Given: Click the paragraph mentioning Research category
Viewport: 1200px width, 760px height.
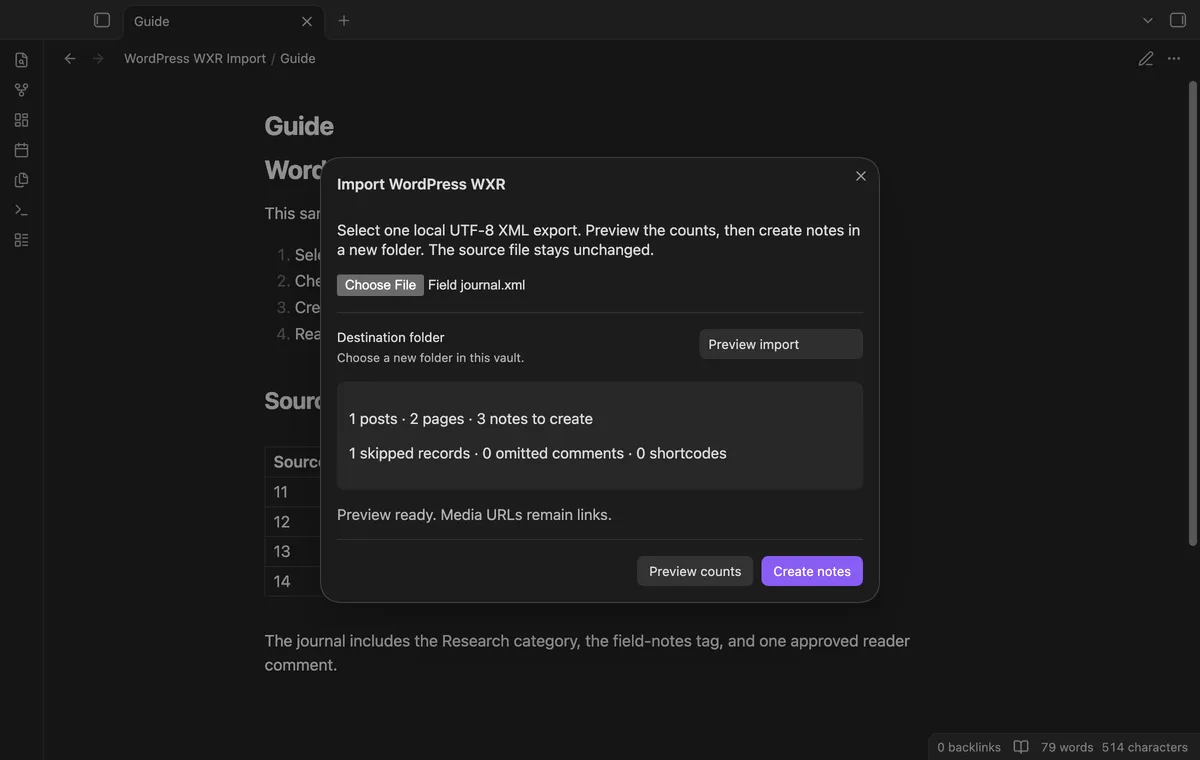Looking at the screenshot, I should [587, 653].
